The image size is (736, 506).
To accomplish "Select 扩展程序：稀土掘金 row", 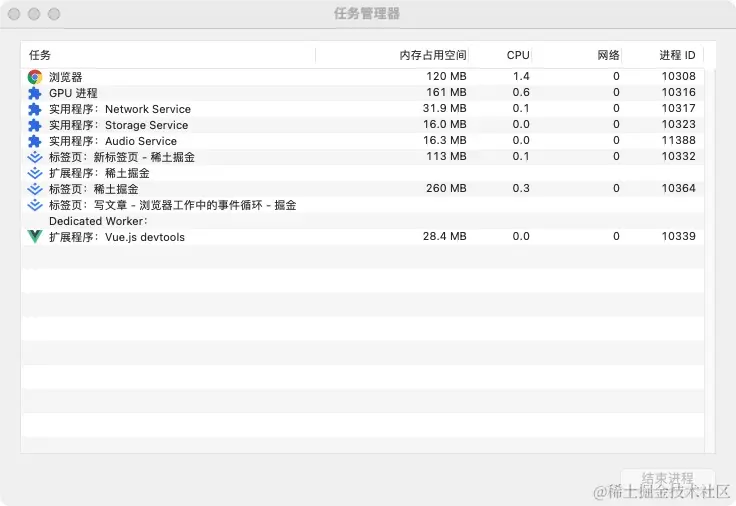I will pyautogui.click(x=362, y=172).
